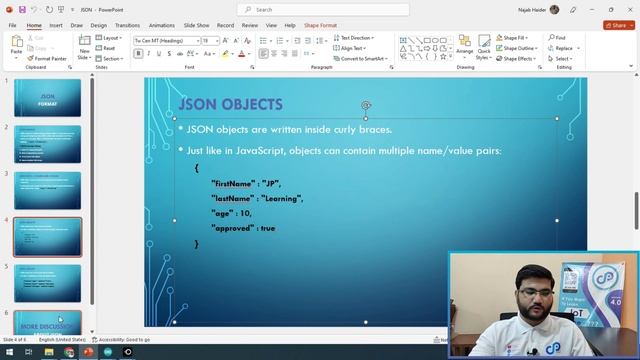Open the Arrange options icon

464,40
